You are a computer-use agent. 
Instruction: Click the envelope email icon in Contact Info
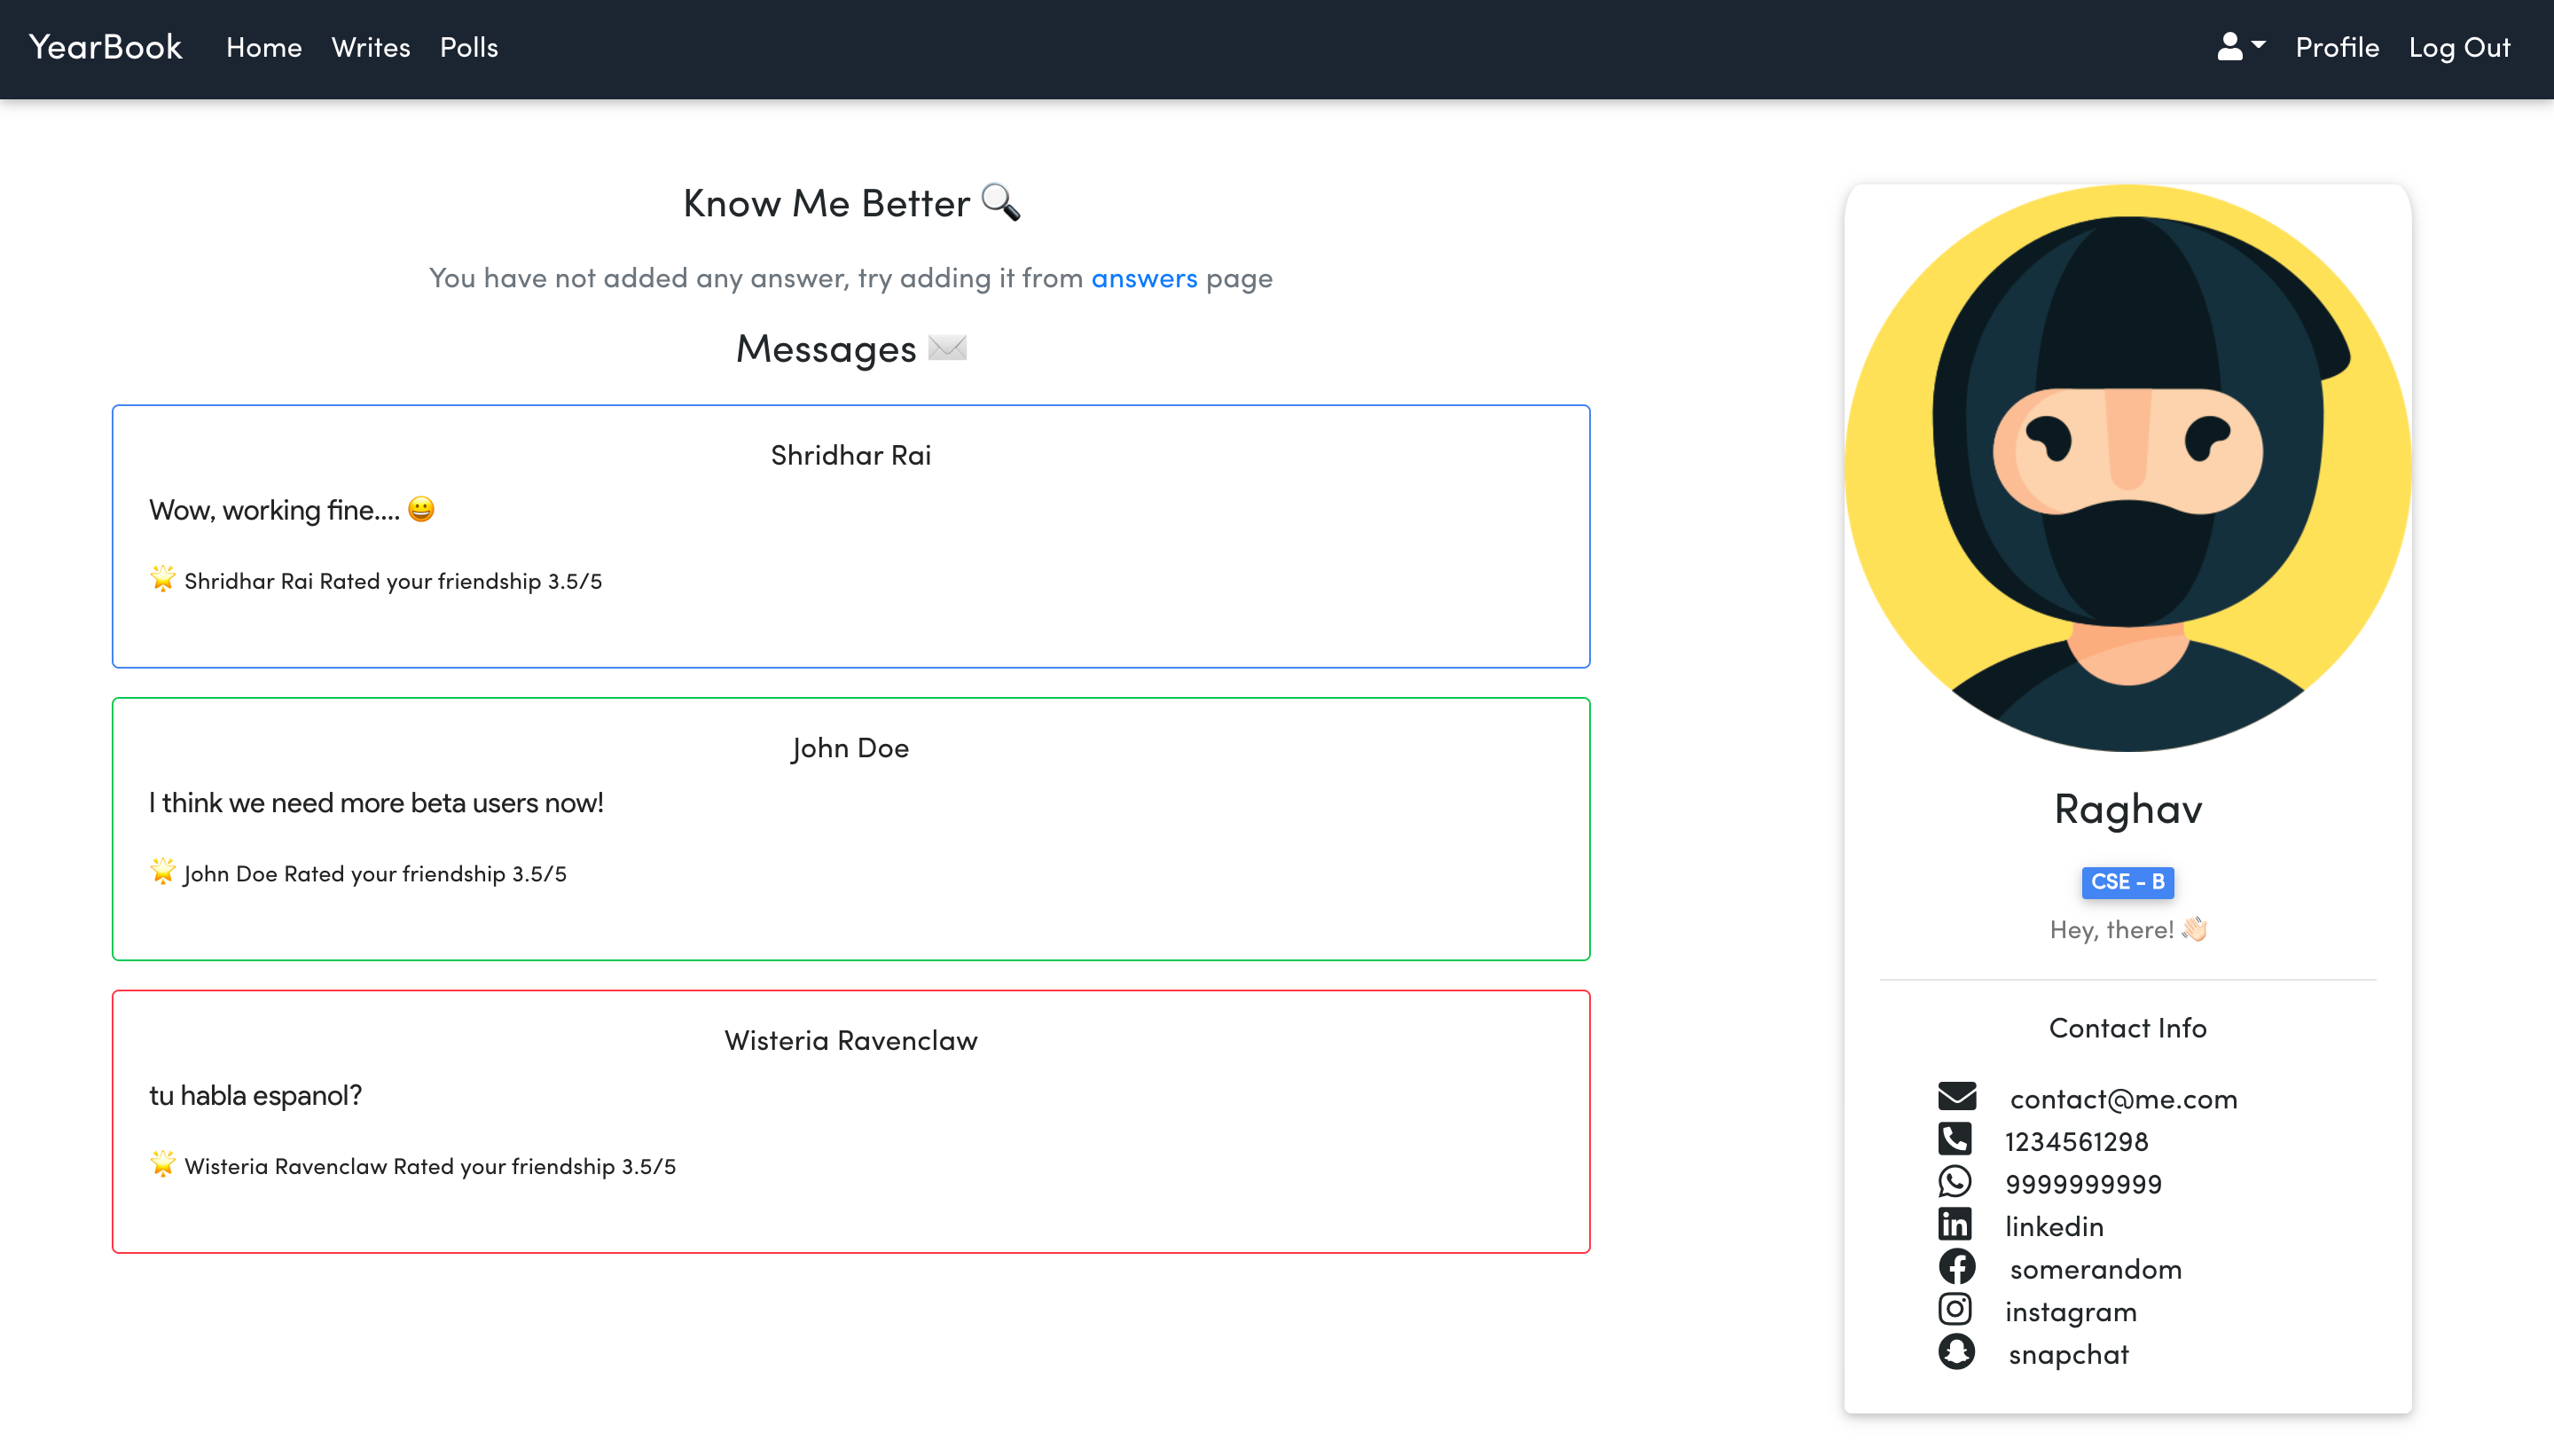(1956, 1097)
